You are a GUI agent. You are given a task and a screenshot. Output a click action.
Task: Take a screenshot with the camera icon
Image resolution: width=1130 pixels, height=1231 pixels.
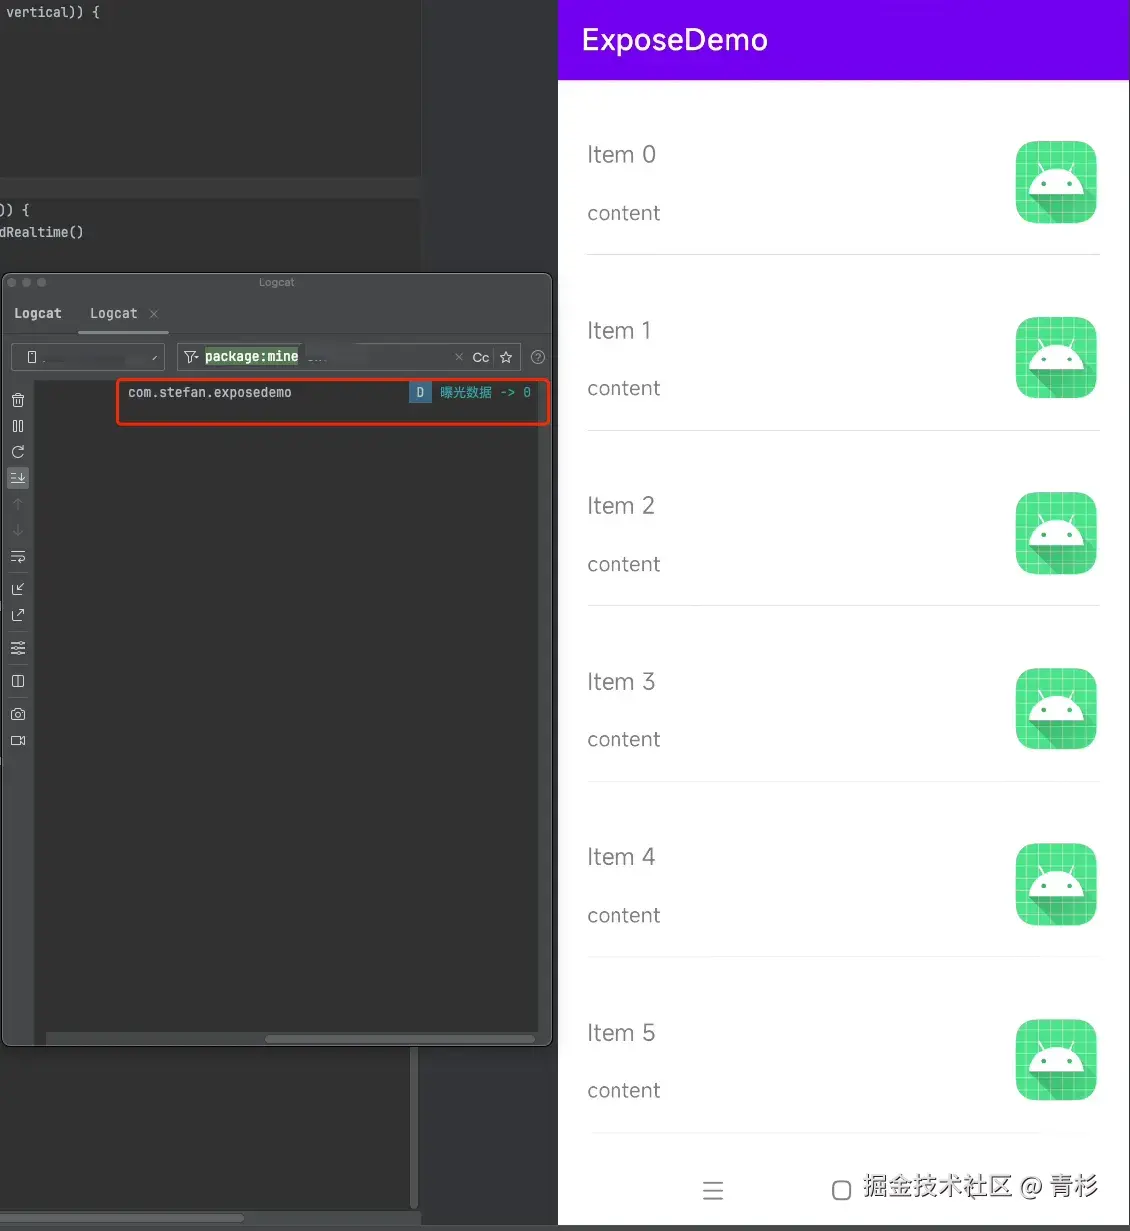click(18, 714)
